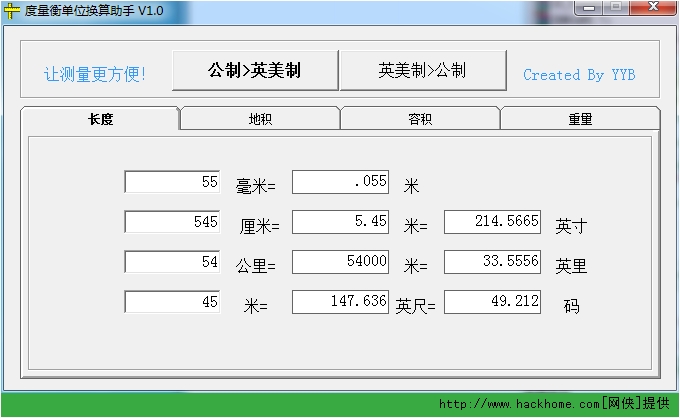Click the hackhome.com URL in the footer
Screen dimensions: 680x418
pyautogui.click(x=519, y=404)
